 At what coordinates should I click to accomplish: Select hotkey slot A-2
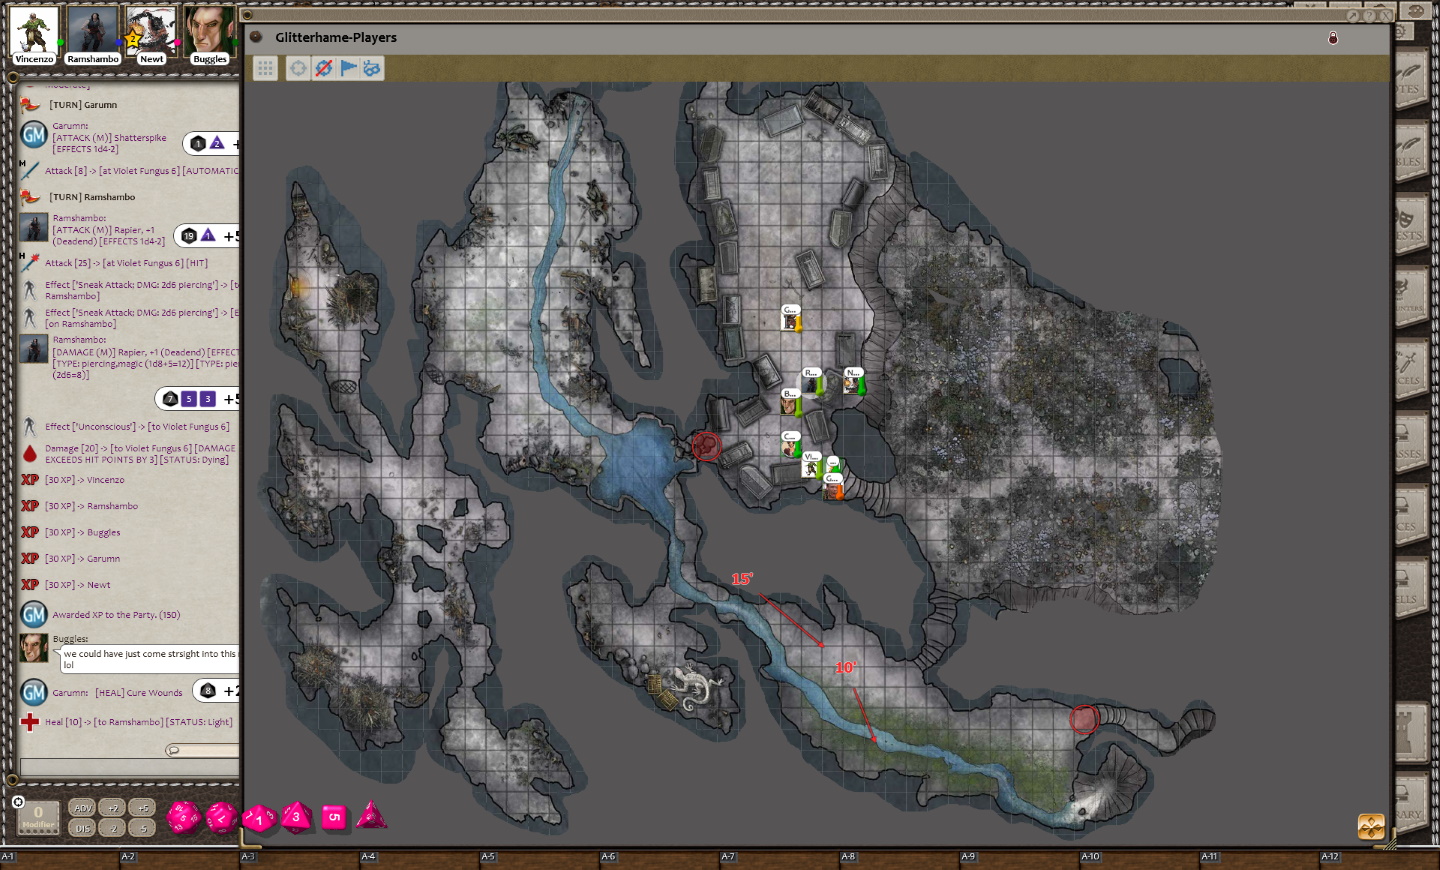tap(179, 858)
